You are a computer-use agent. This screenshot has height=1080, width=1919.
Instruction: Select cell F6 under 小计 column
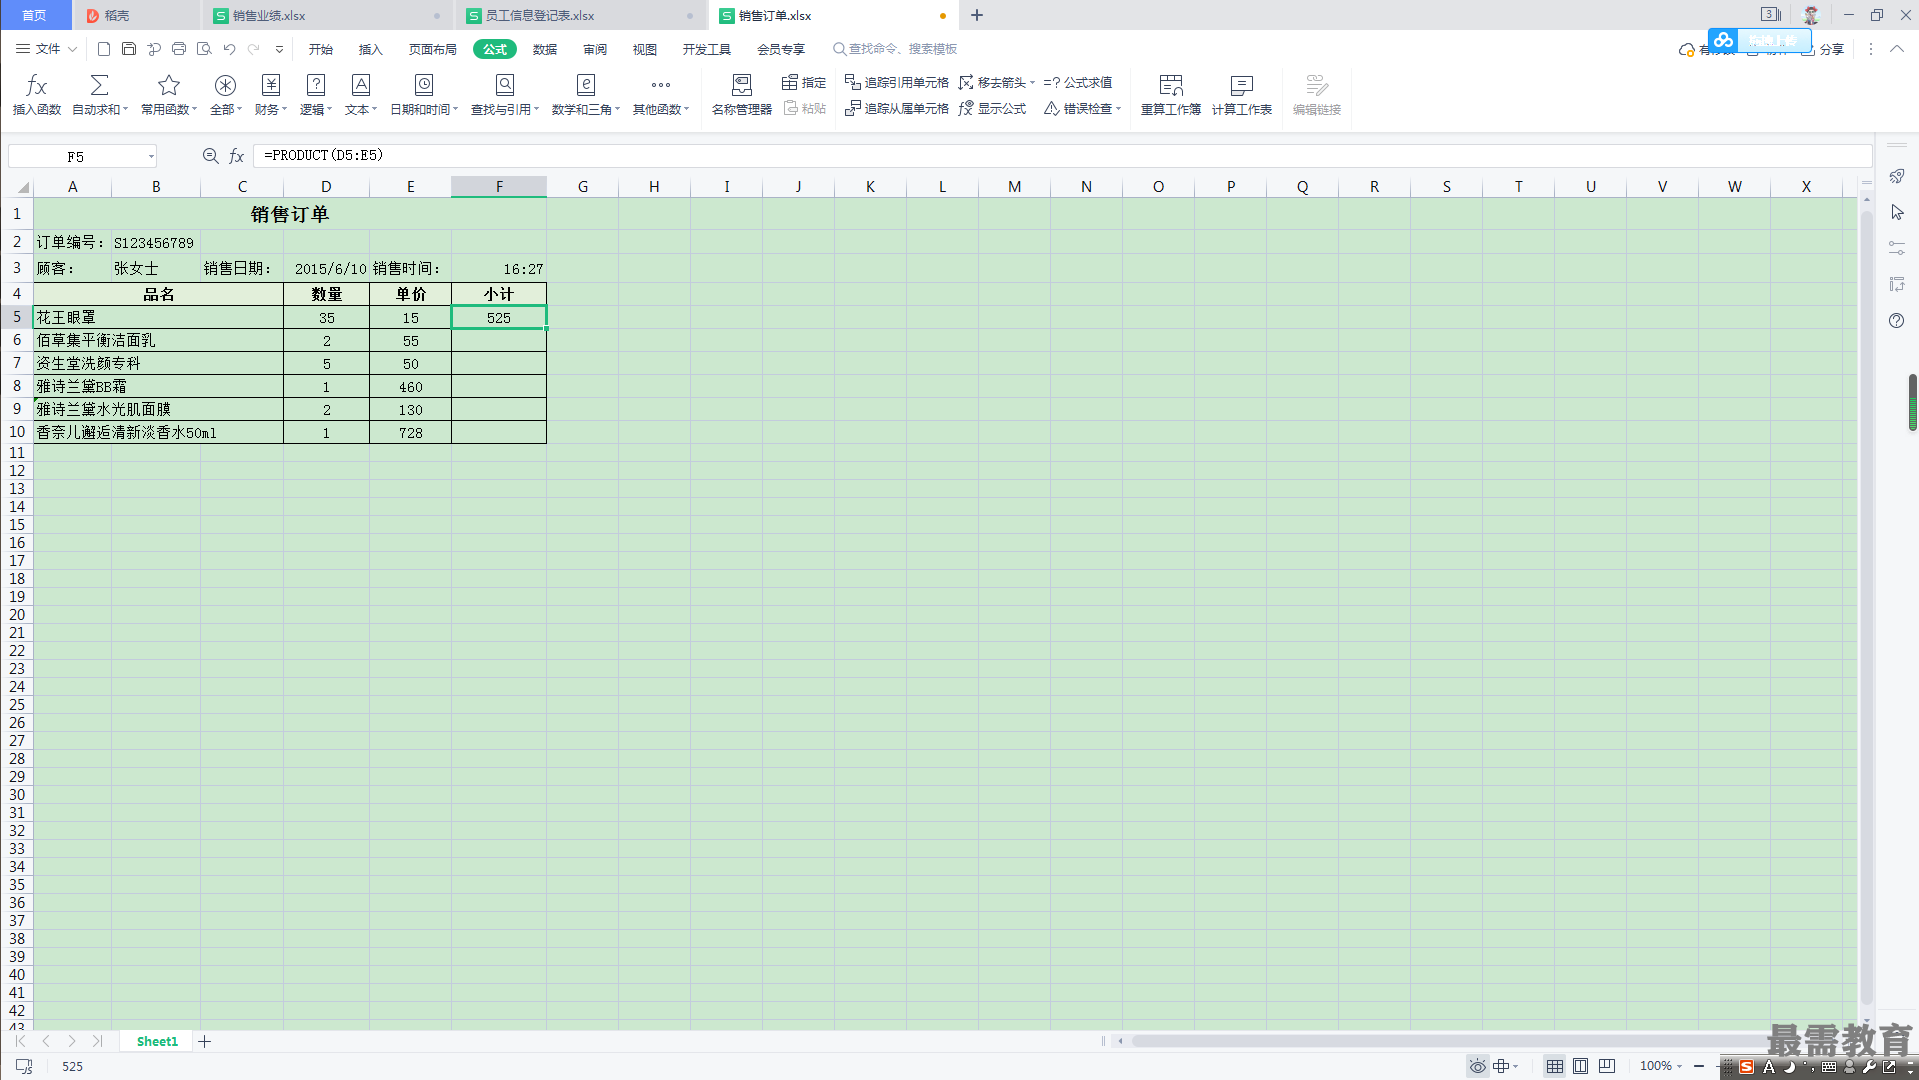tap(499, 340)
